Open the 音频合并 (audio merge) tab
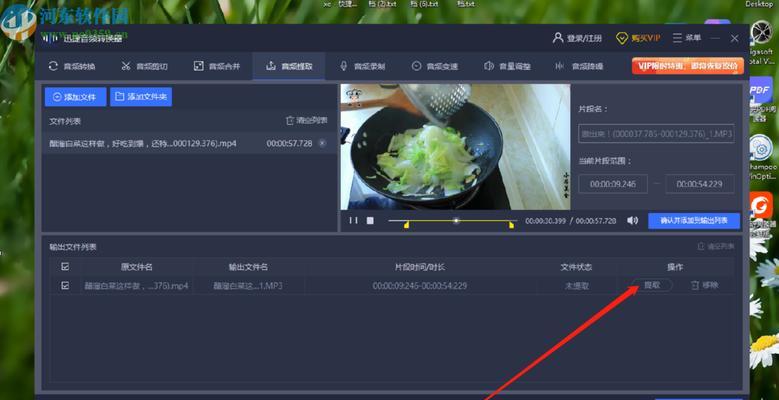Image resolution: width=779 pixels, height=400 pixels. pyautogui.click(x=217, y=66)
